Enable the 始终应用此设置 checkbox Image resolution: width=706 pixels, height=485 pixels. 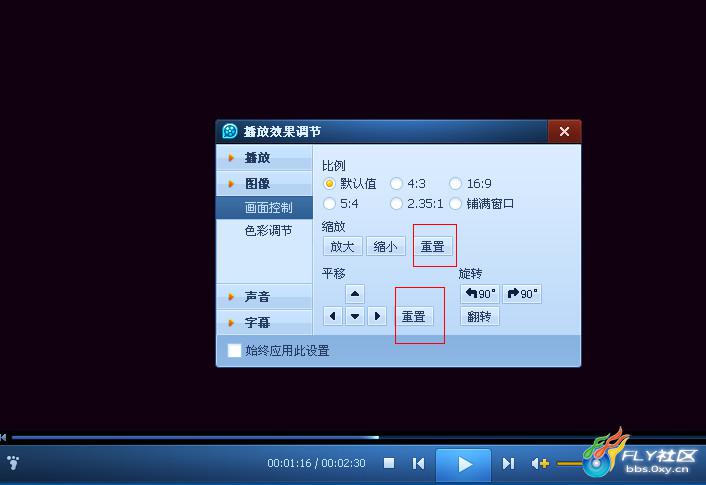tap(234, 351)
